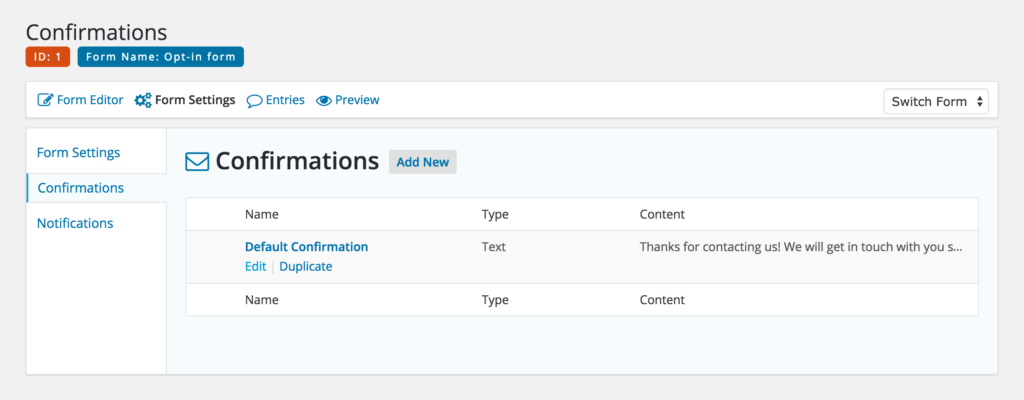Image resolution: width=1024 pixels, height=400 pixels.
Task: Click Edit under Default Confirmation
Action: (x=255, y=267)
